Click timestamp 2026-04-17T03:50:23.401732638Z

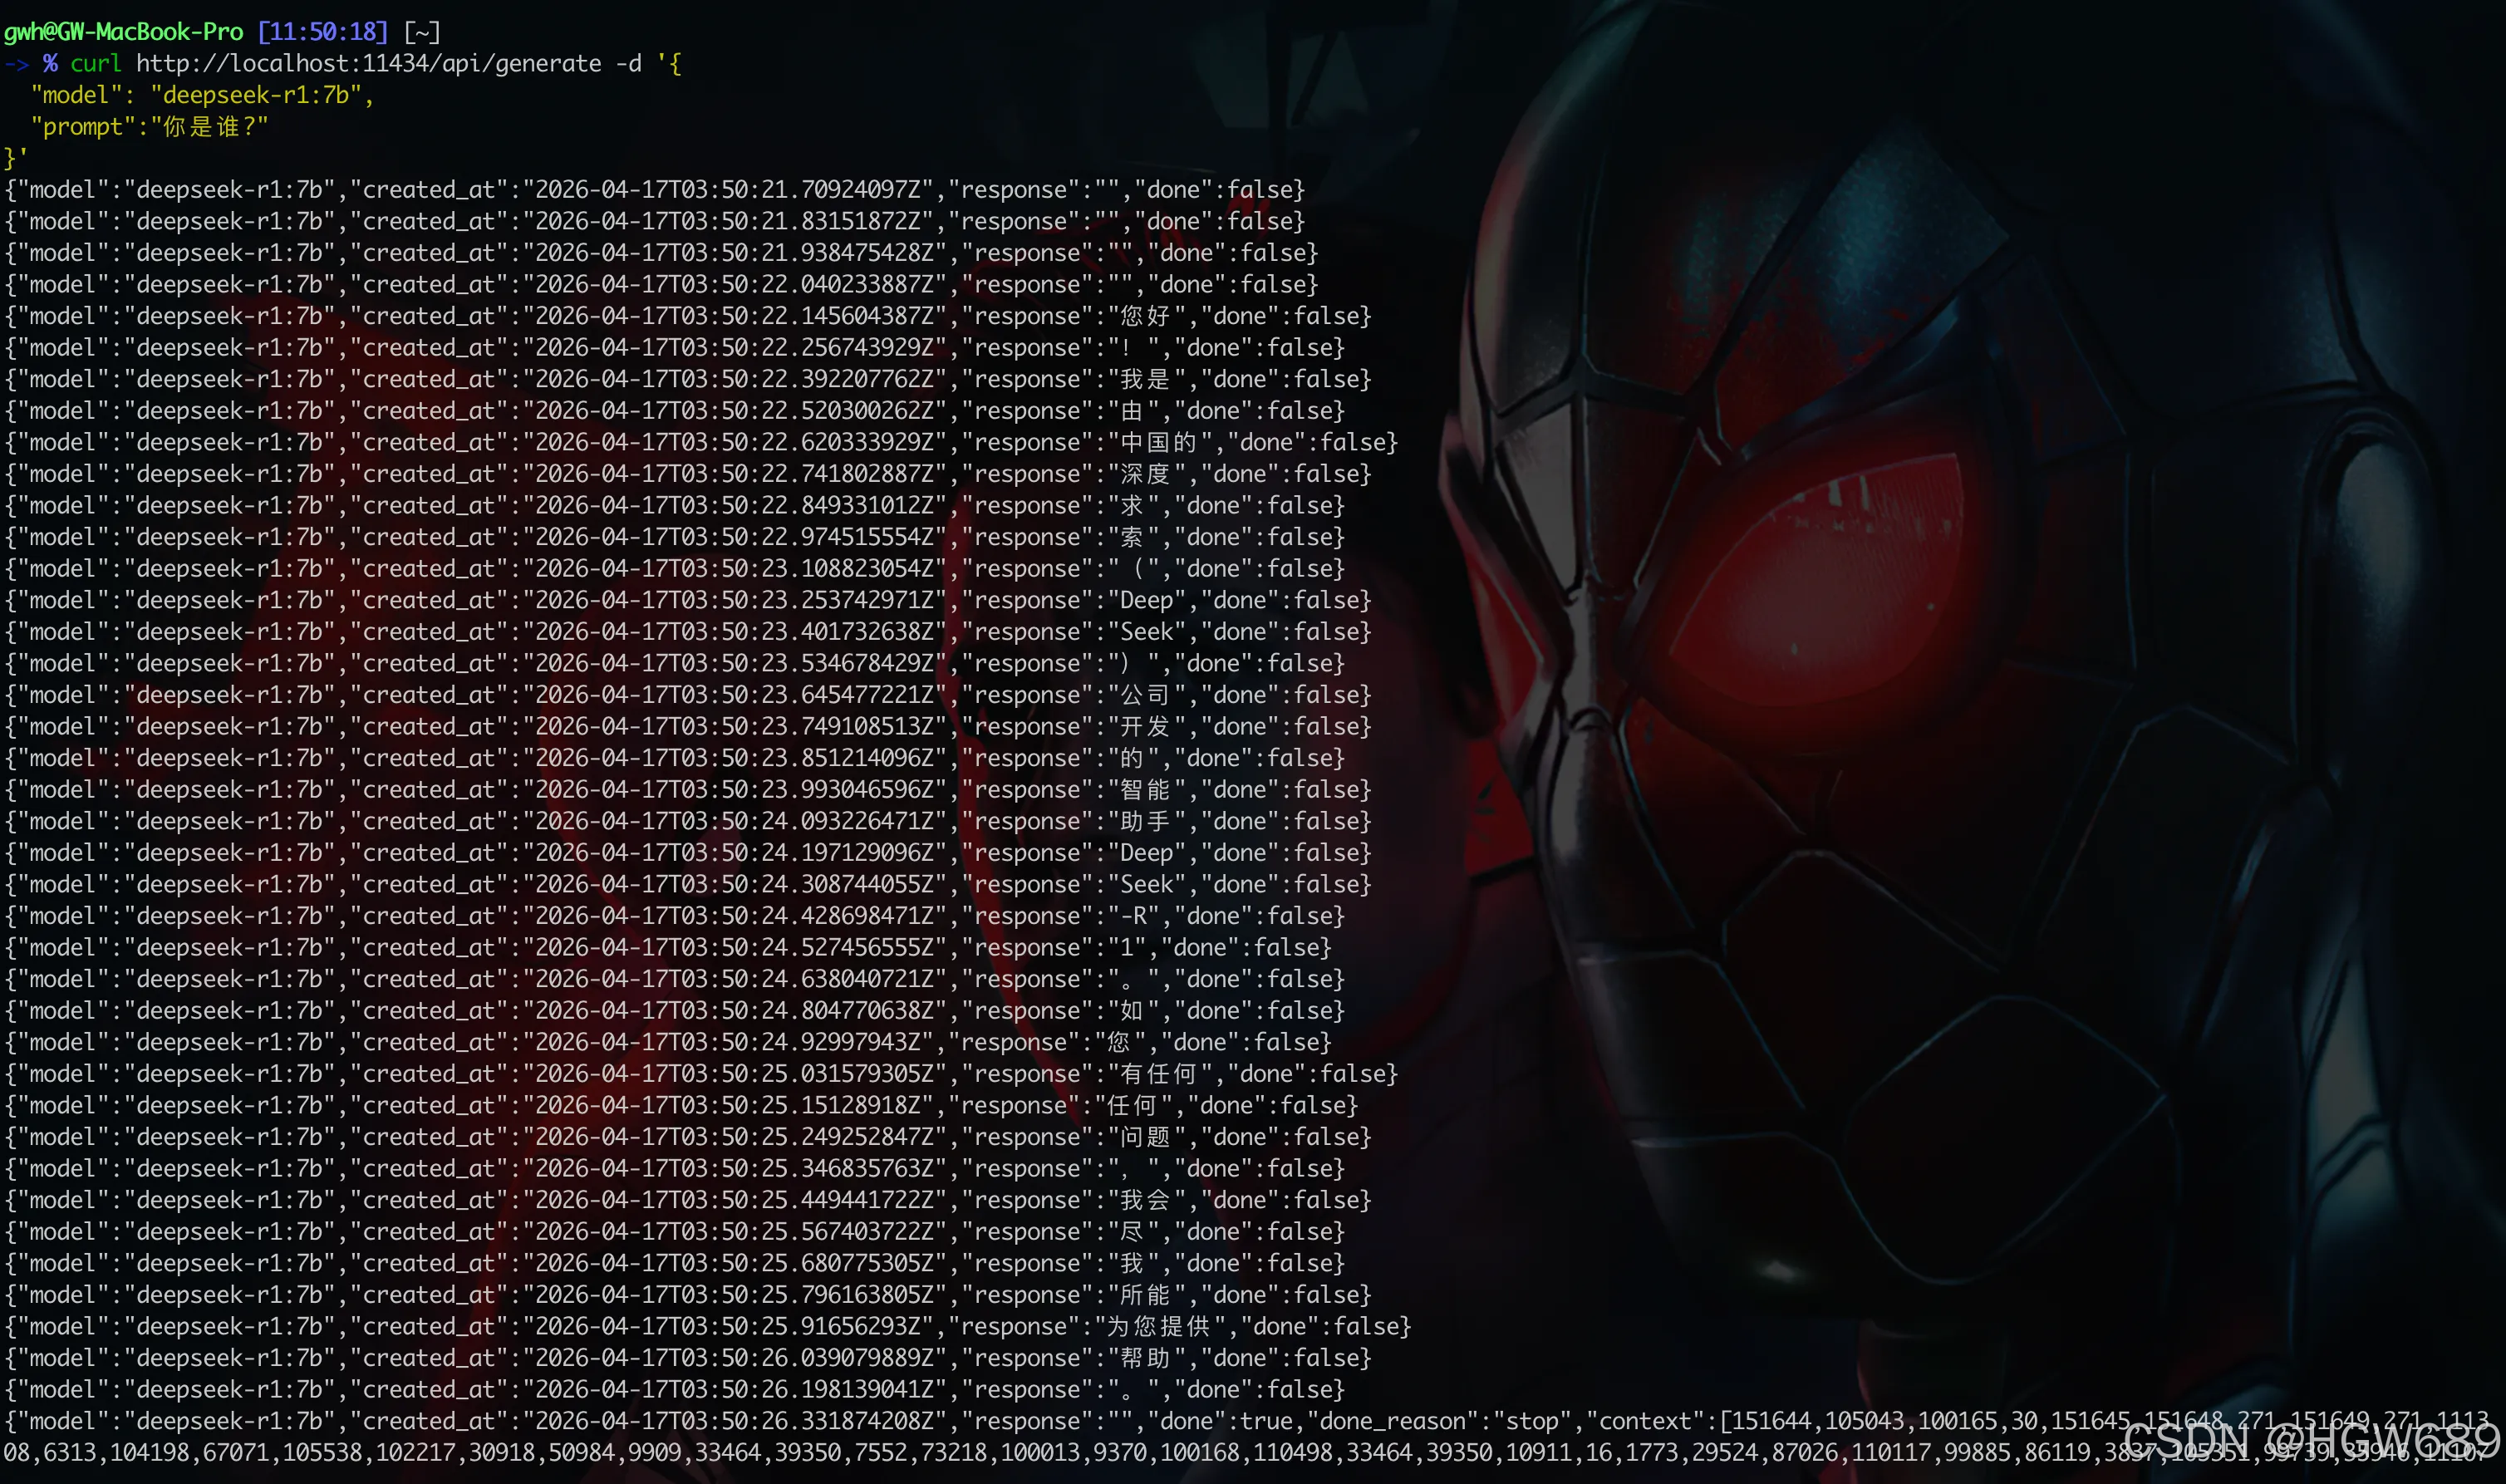[x=734, y=632]
